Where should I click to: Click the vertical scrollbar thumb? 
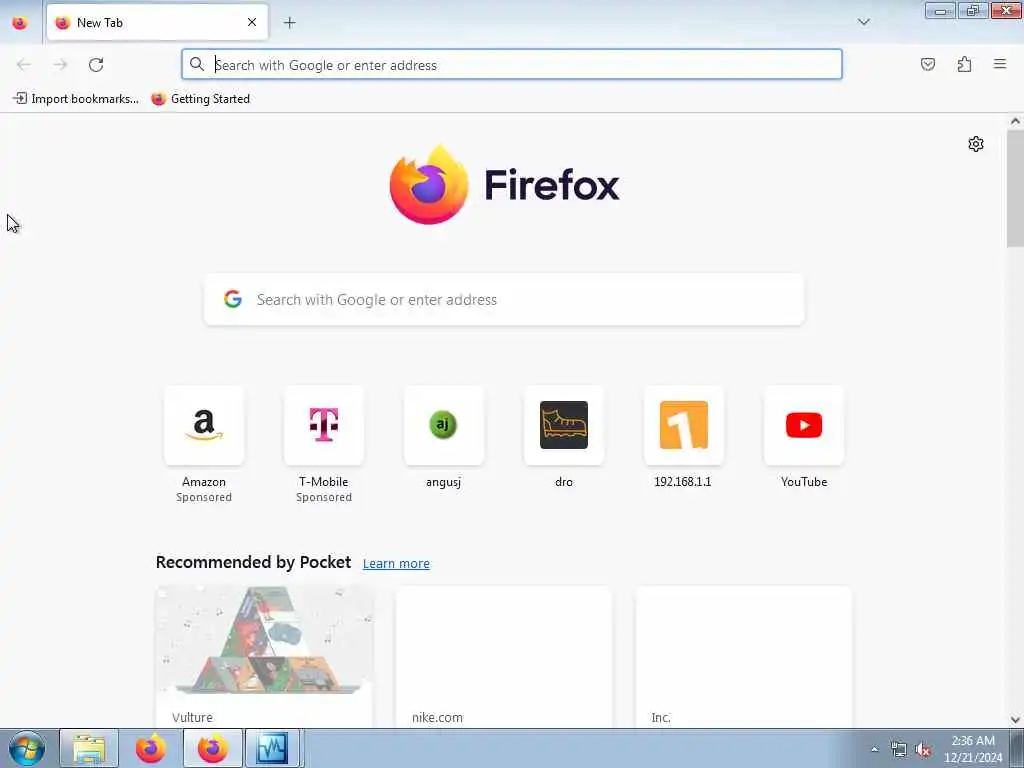[x=1015, y=188]
